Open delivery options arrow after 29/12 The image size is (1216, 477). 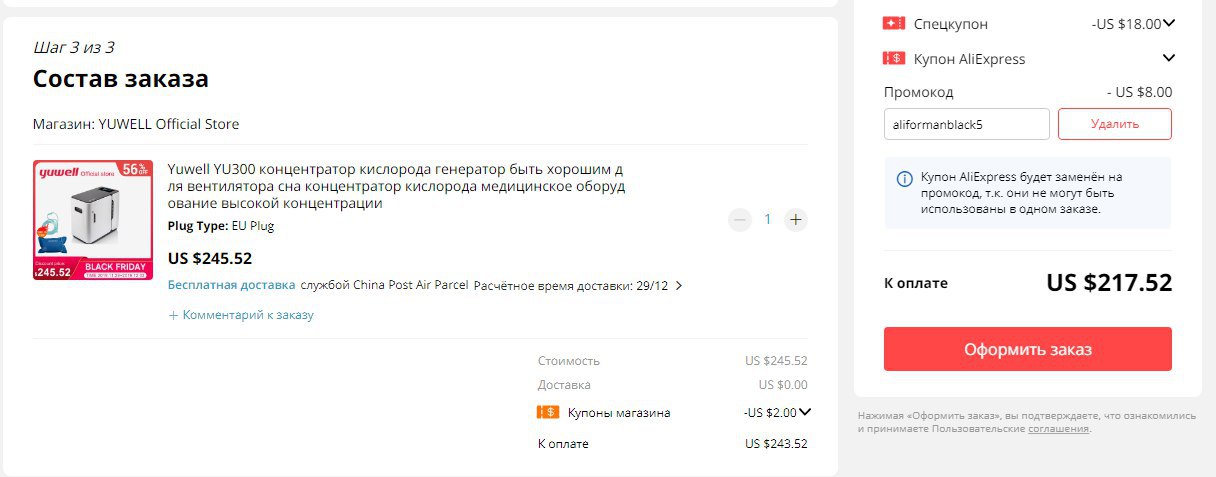point(679,285)
